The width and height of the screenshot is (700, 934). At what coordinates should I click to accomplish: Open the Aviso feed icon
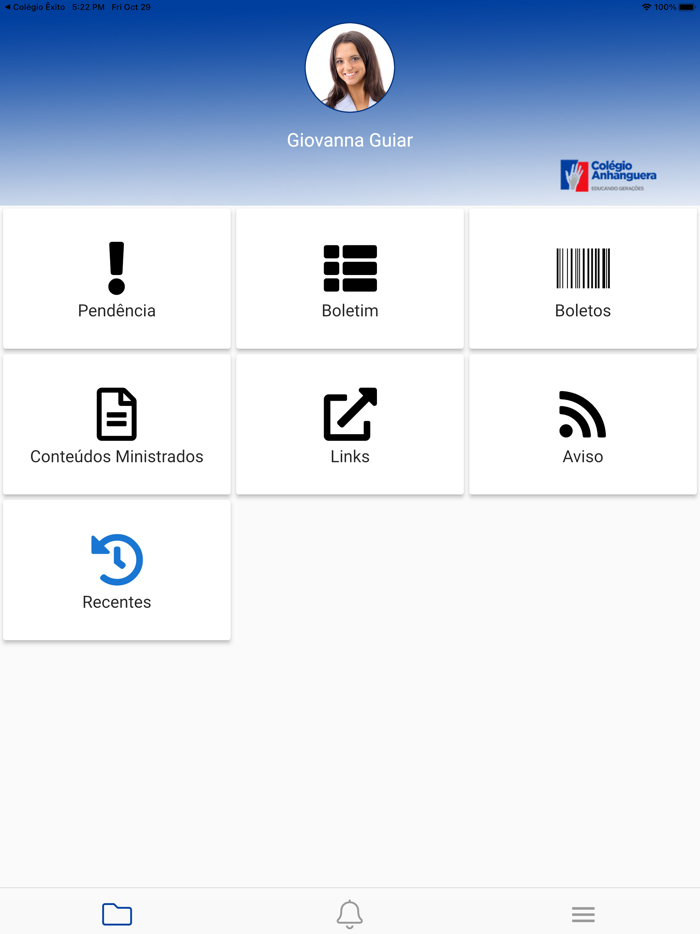[583, 415]
